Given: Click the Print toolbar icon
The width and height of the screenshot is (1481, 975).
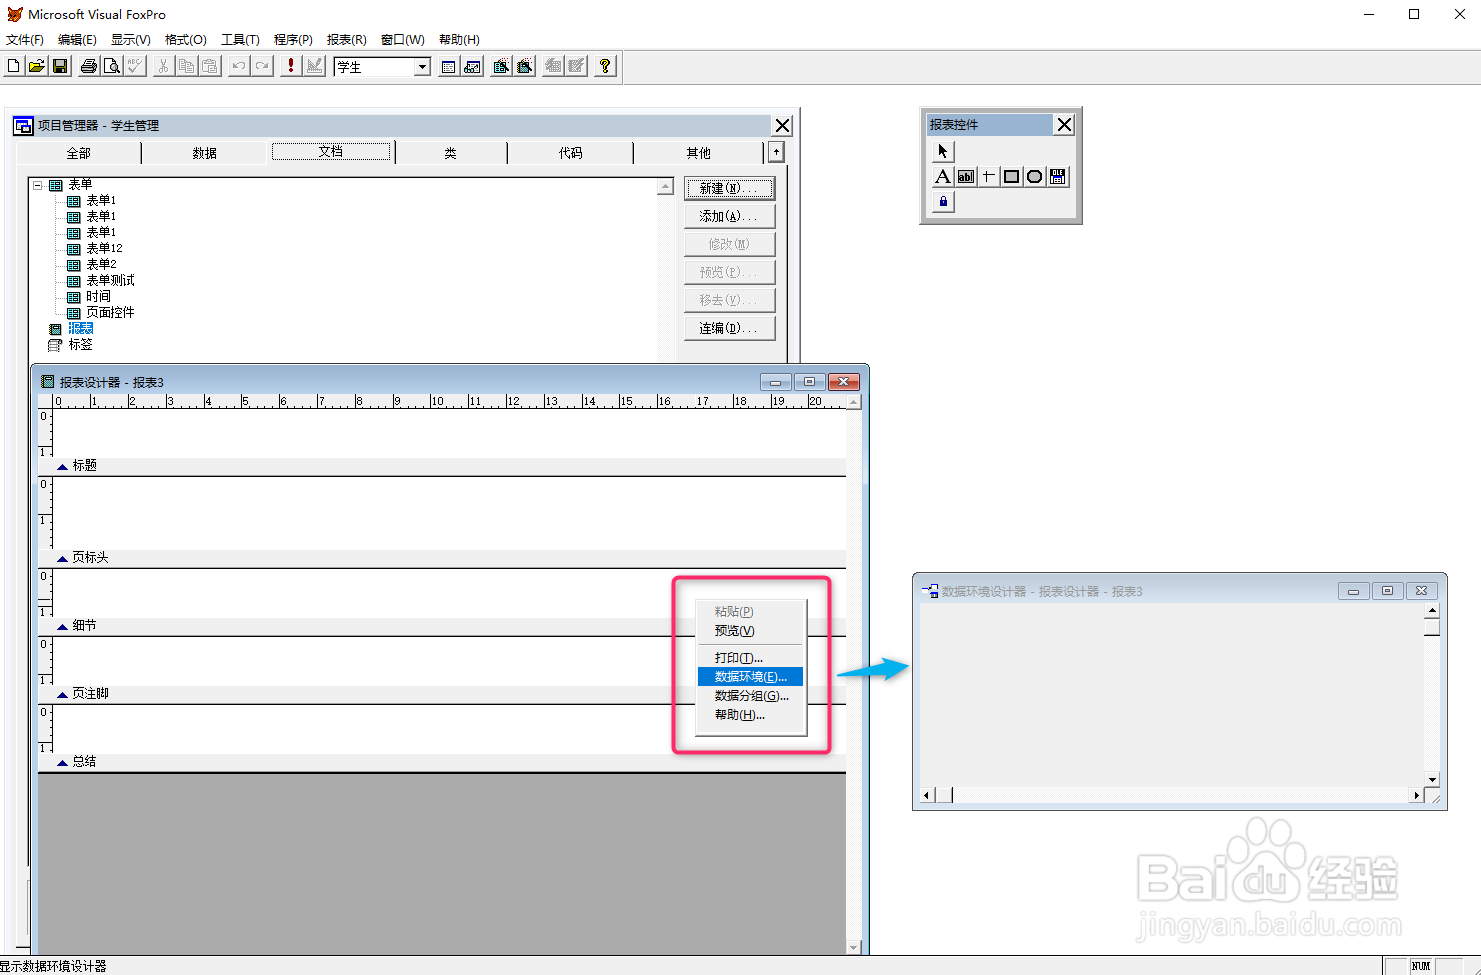Looking at the screenshot, I should coord(89,66).
